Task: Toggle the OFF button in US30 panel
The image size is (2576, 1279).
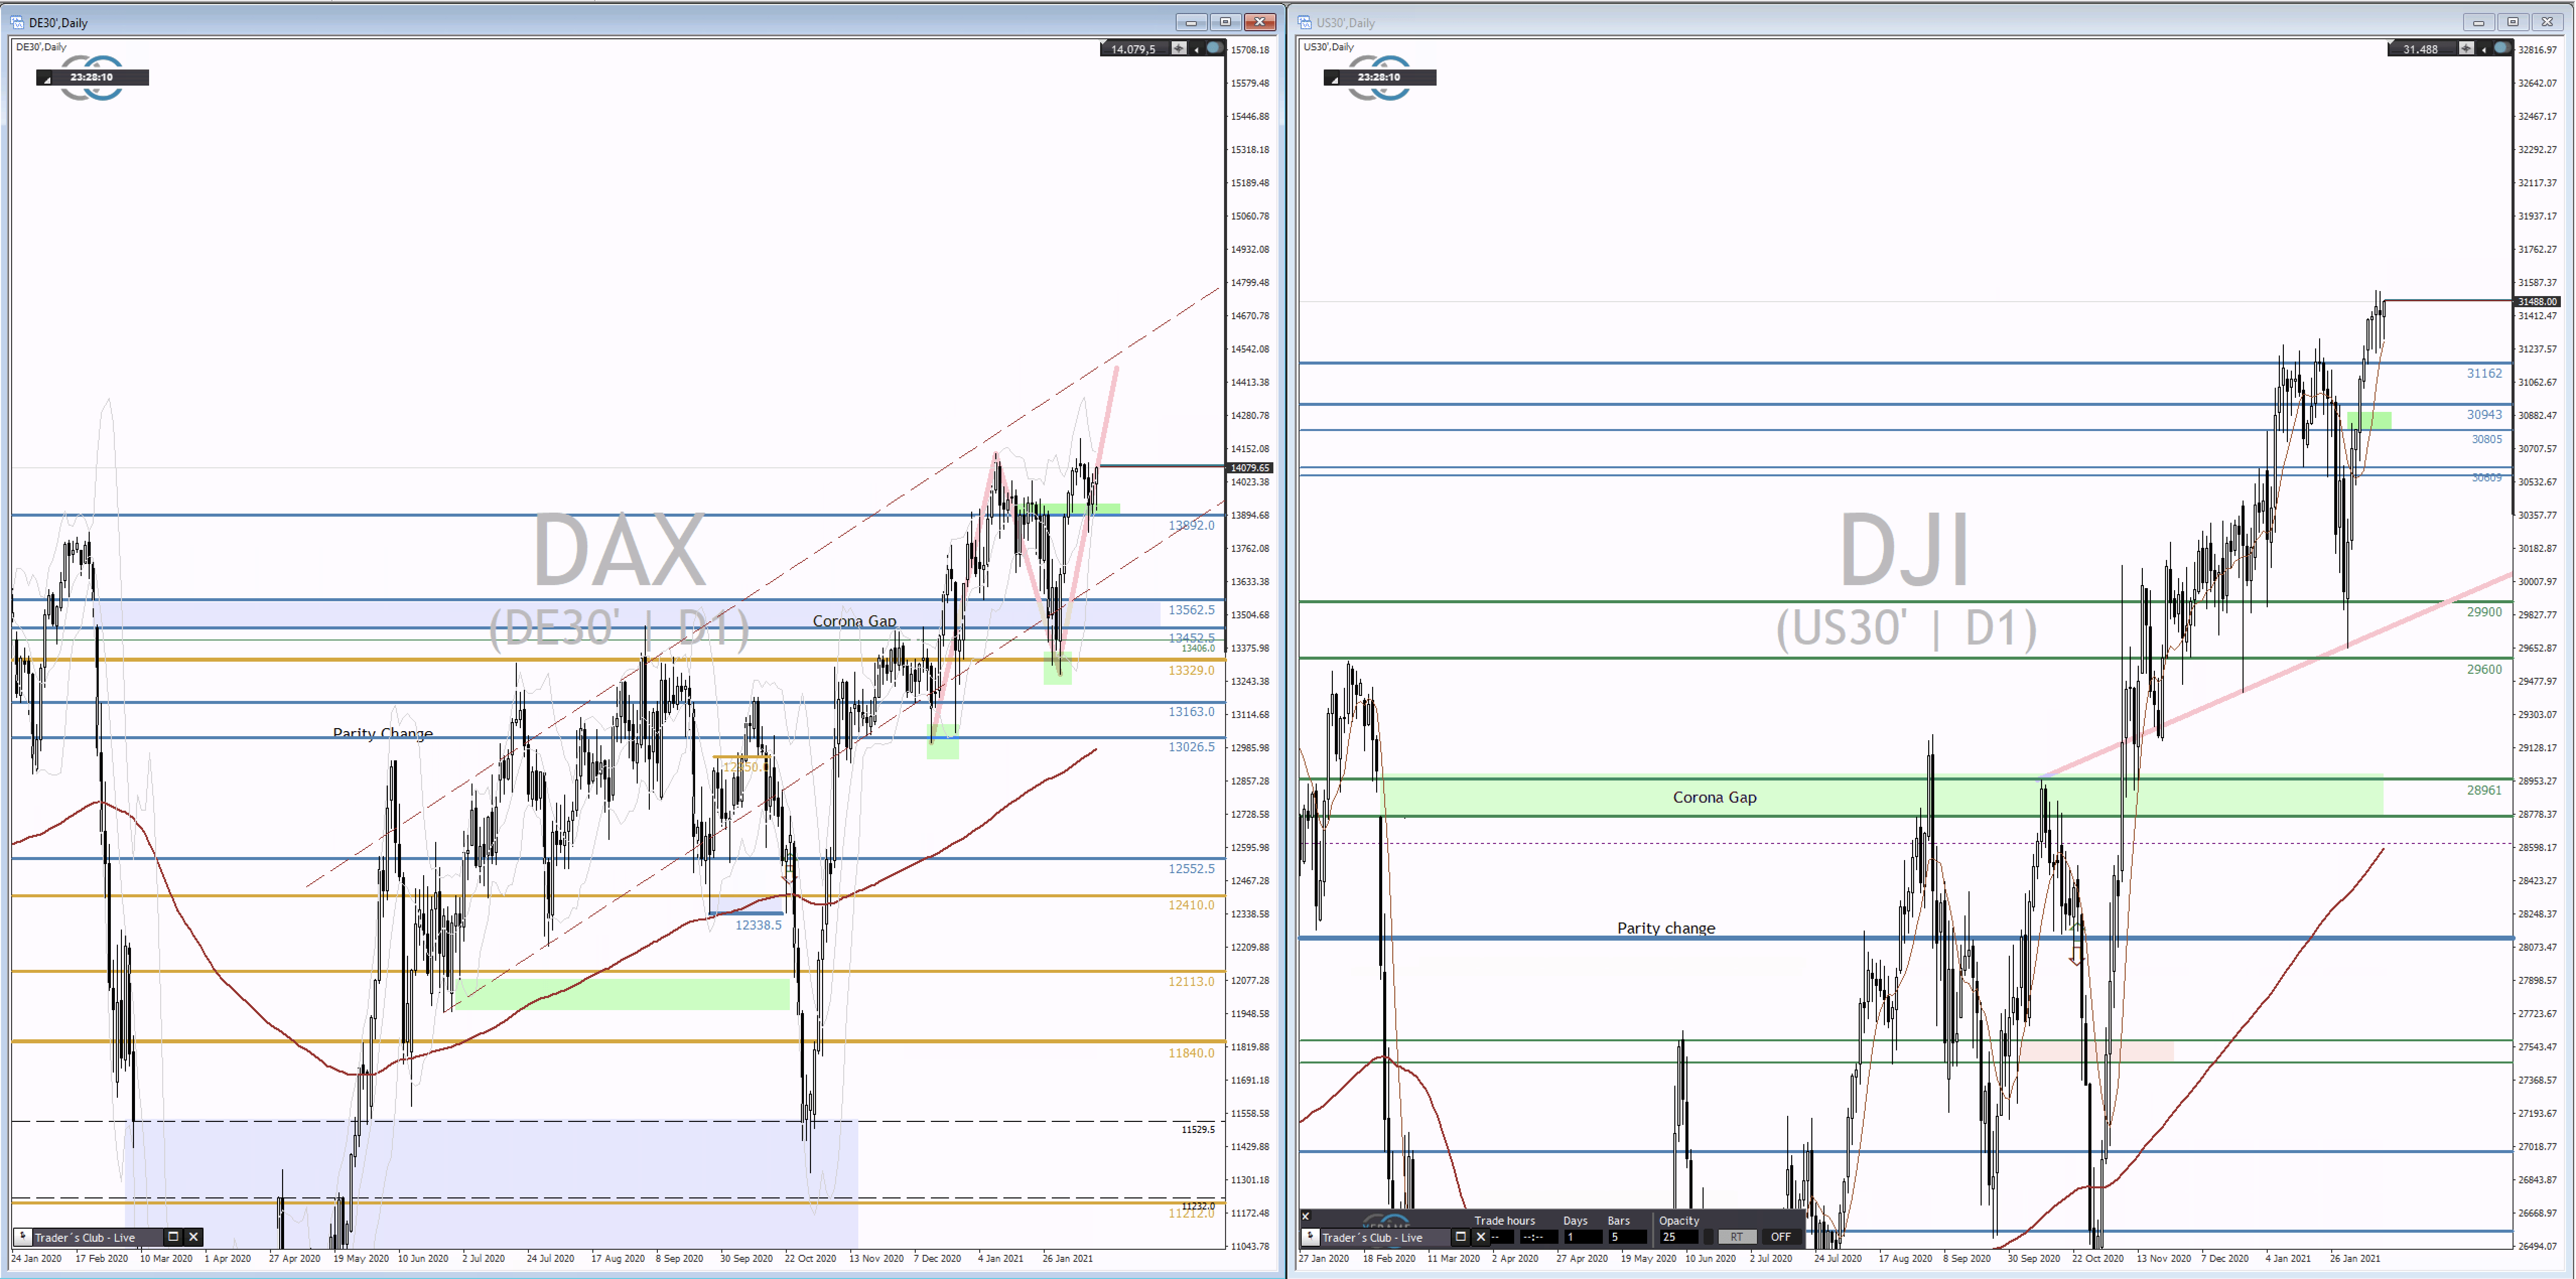Action: (1782, 1237)
